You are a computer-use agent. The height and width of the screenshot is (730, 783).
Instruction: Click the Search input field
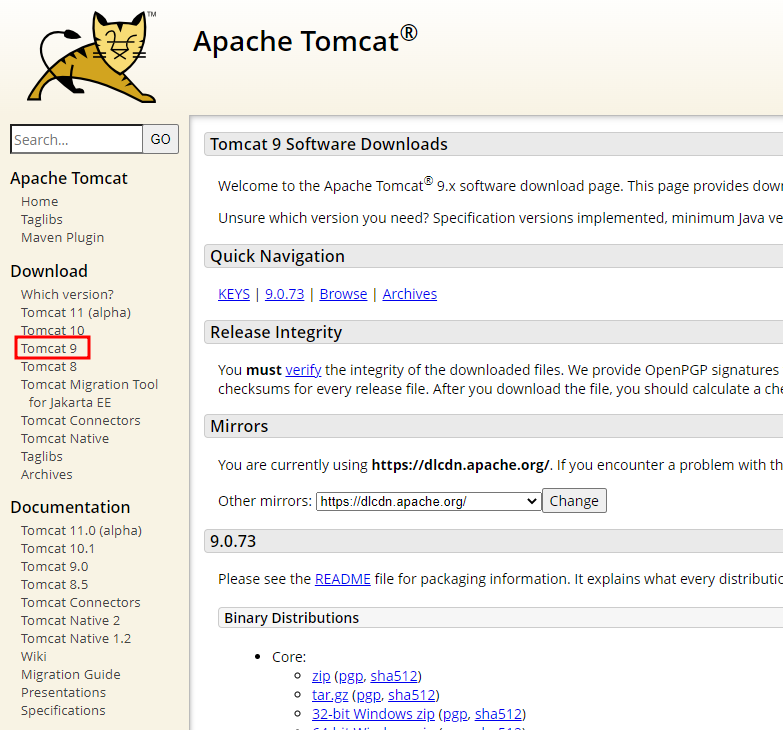point(76,139)
